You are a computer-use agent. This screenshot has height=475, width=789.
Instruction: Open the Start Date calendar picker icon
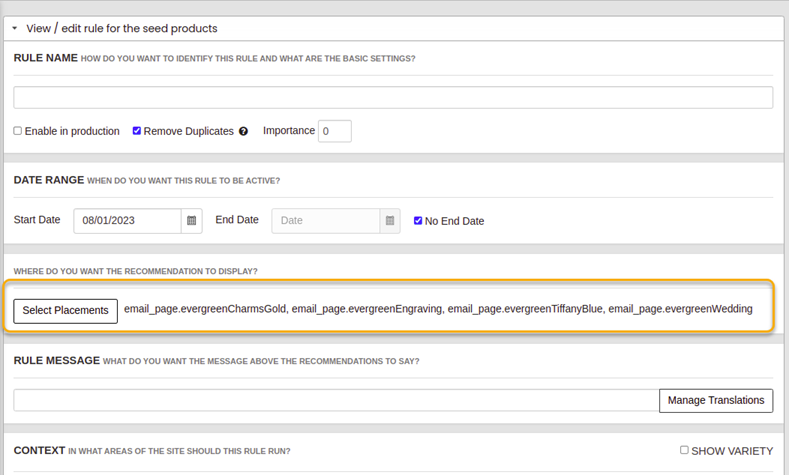click(192, 220)
